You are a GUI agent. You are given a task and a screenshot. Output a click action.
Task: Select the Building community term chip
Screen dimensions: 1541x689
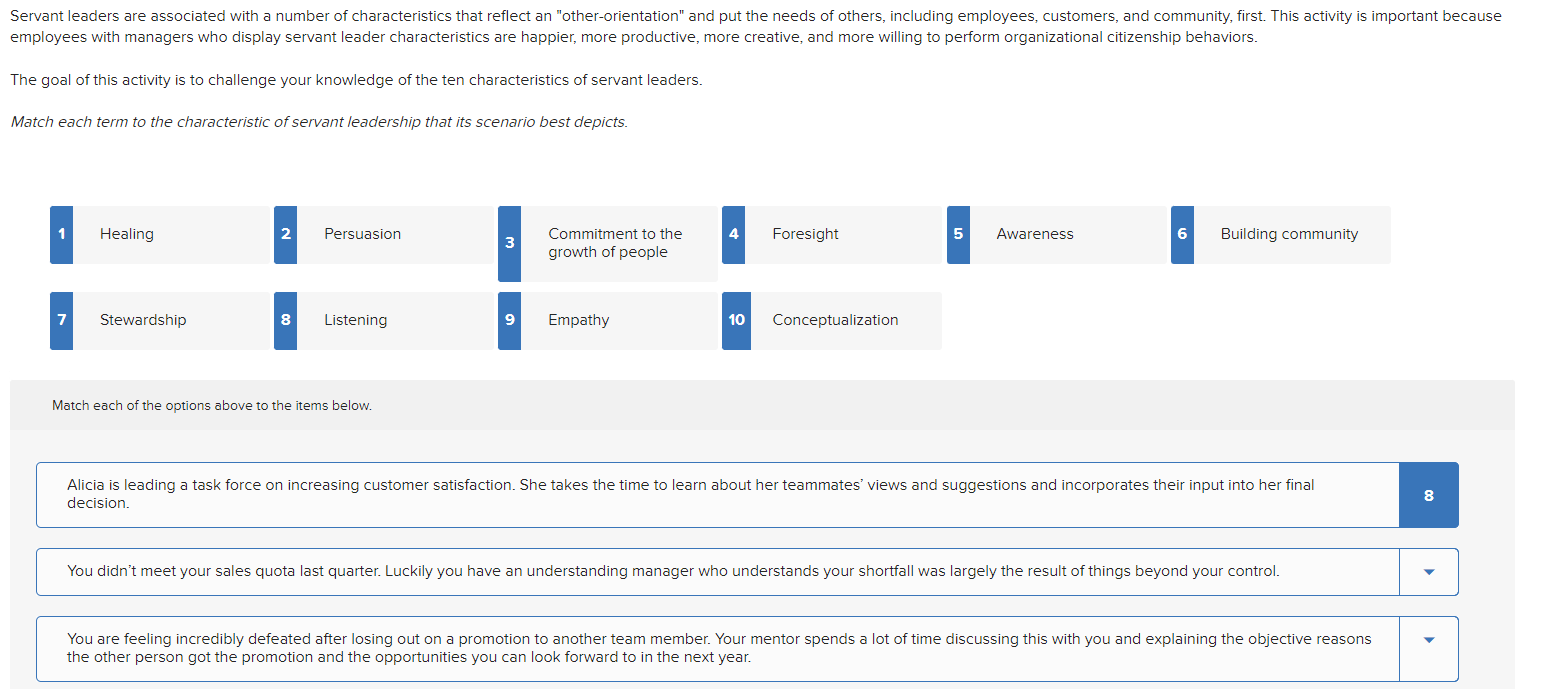pos(1288,234)
